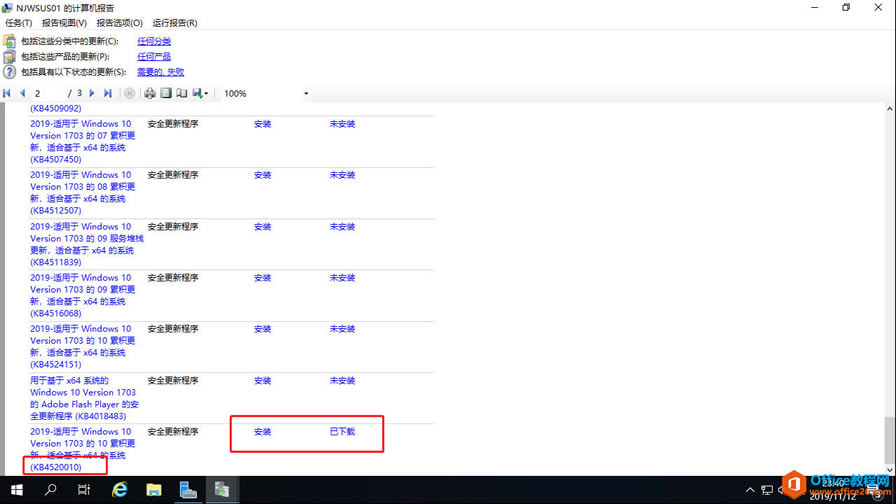Viewport: 896px width, 504px height.
Task: Toggle print layout view
Action: [166, 93]
